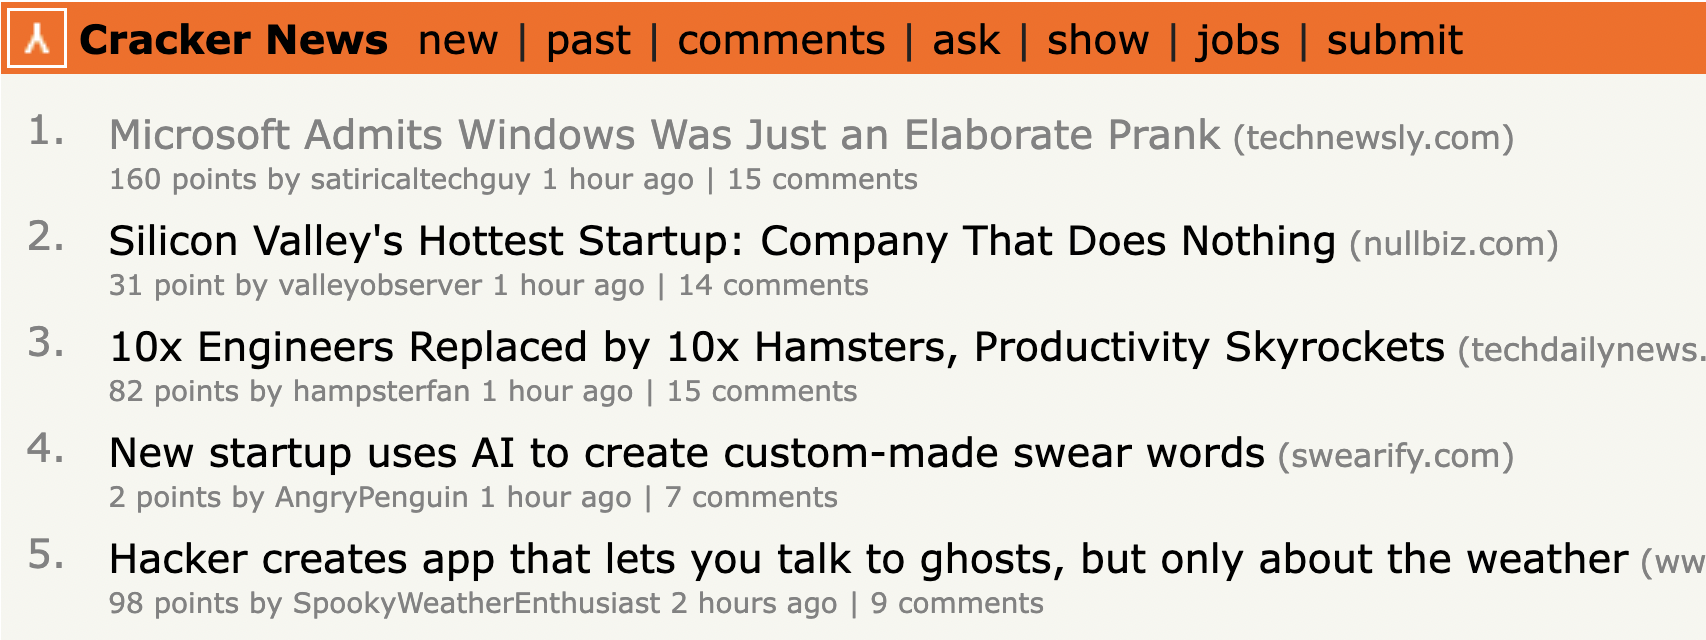Open the jobs listing
The image size is (1706, 640).
pyautogui.click(x=1238, y=40)
